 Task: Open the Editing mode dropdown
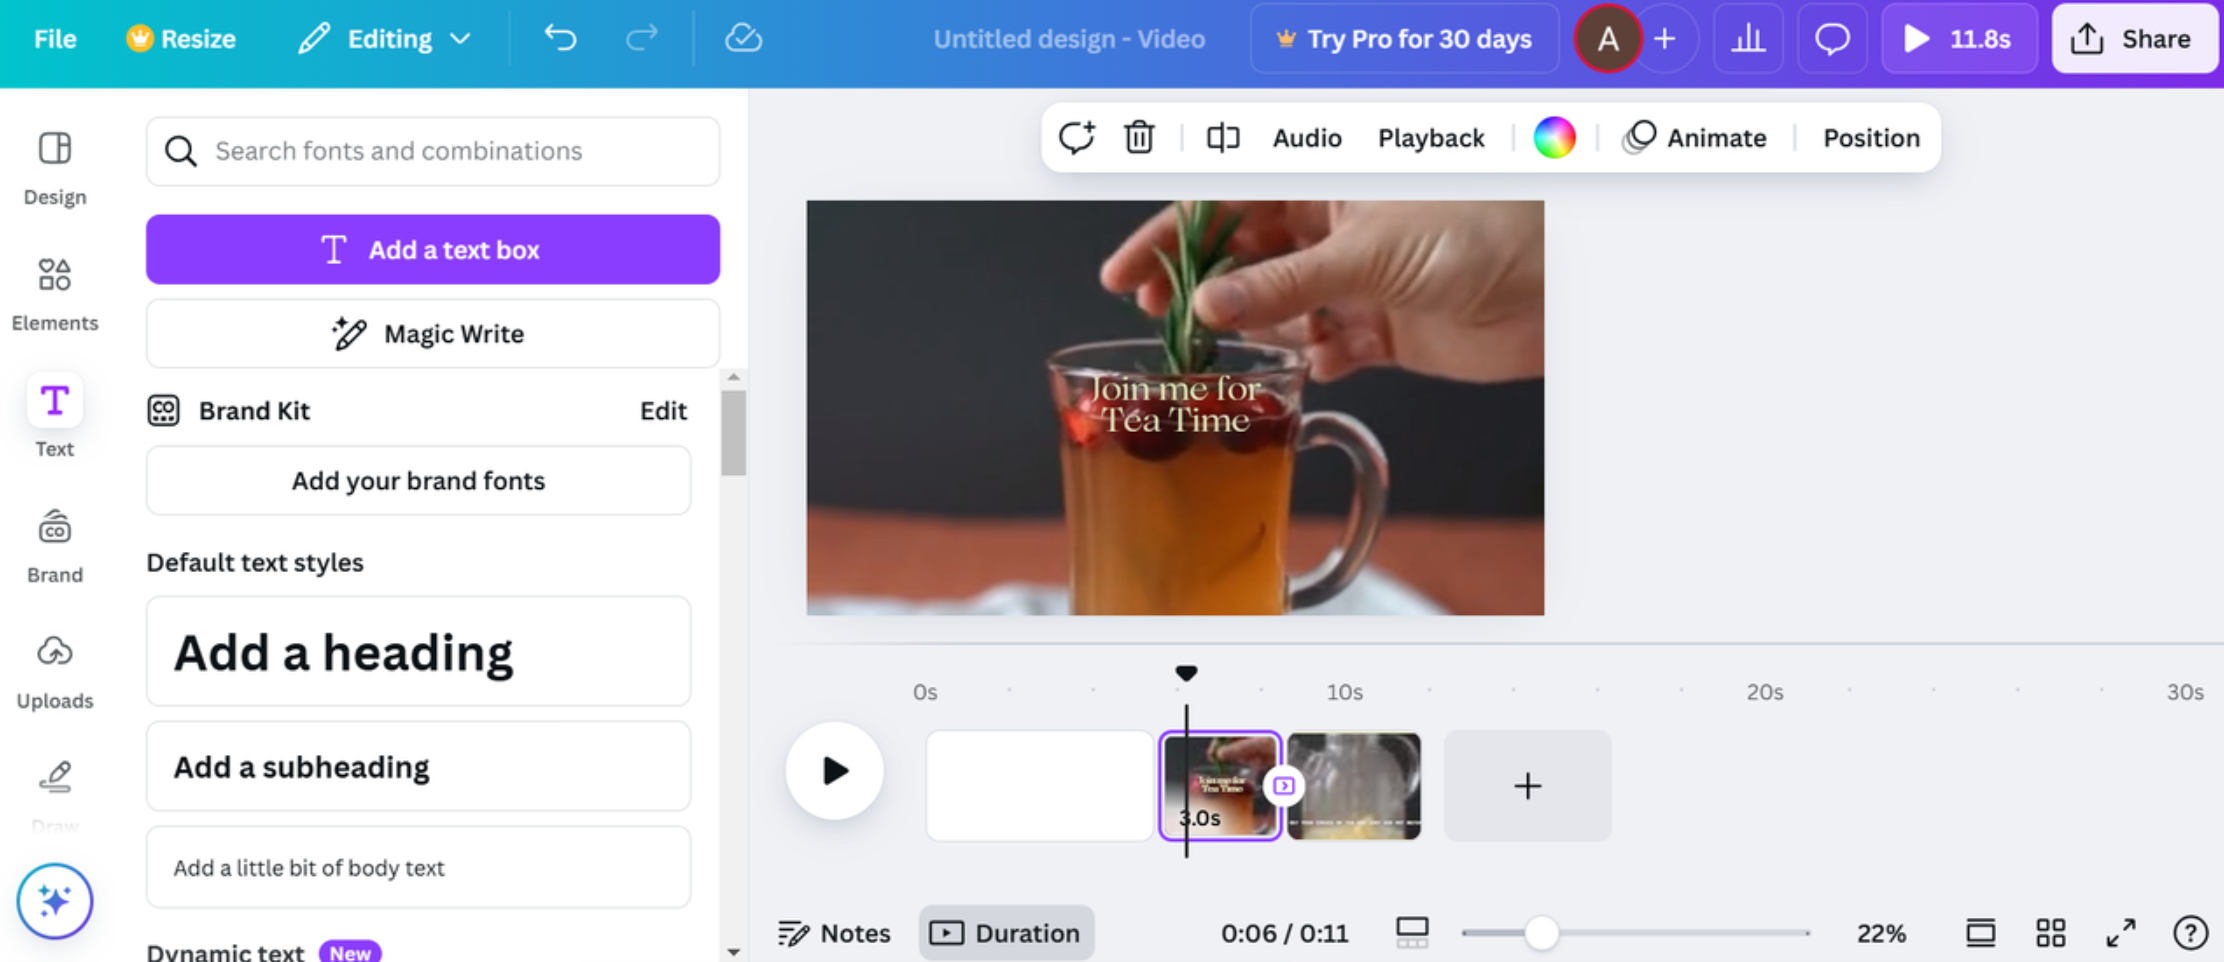pyautogui.click(x=385, y=39)
